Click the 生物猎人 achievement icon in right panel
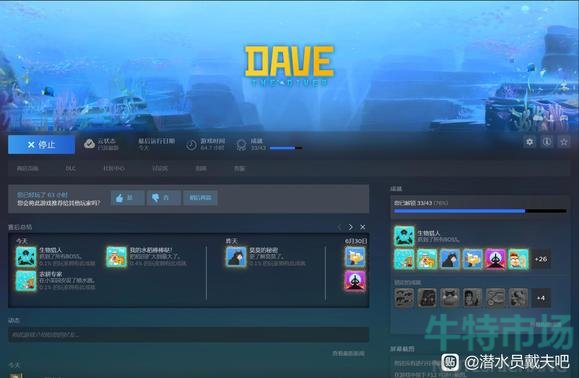The width and height of the screenshot is (579, 378). (404, 236)
